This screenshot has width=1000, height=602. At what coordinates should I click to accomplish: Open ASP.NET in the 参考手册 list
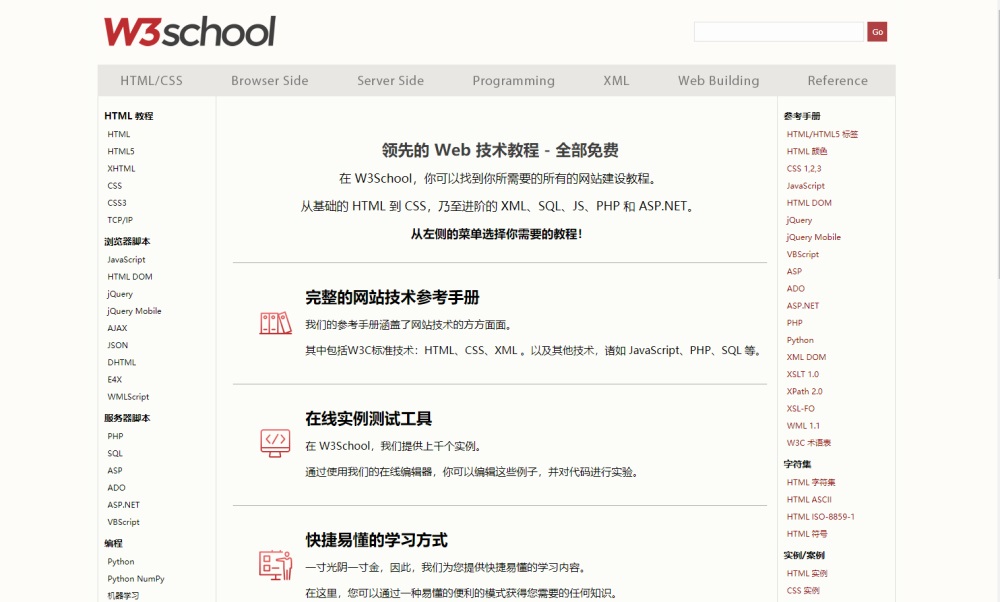(802, 305)
